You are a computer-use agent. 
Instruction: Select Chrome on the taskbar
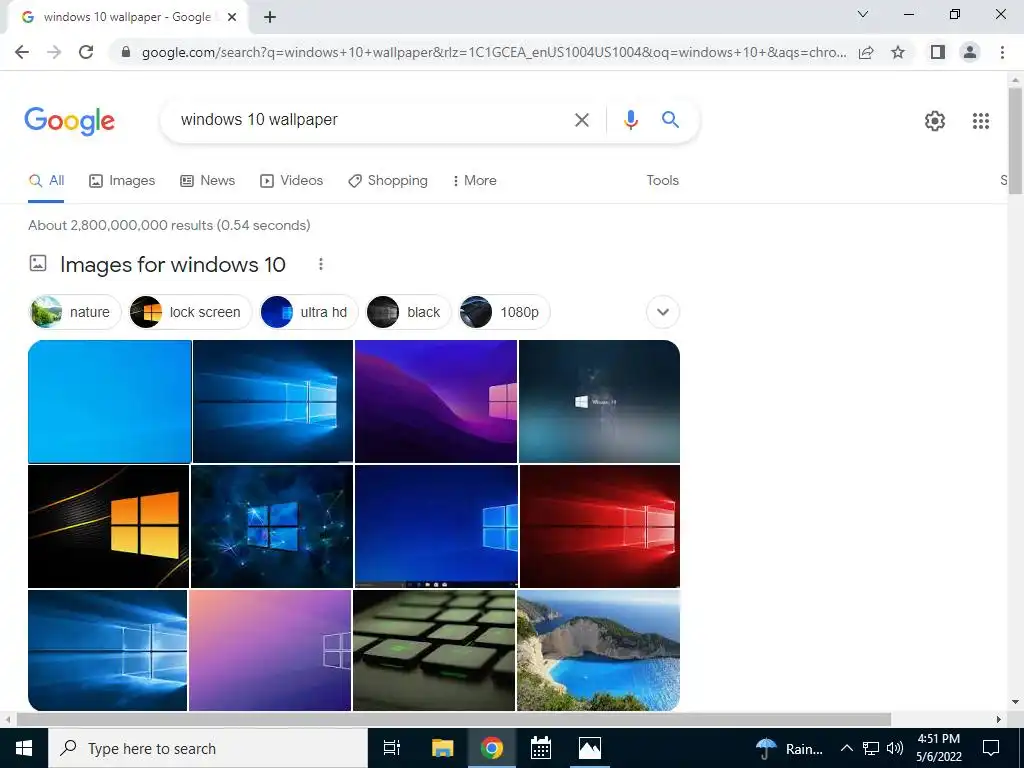491,748
